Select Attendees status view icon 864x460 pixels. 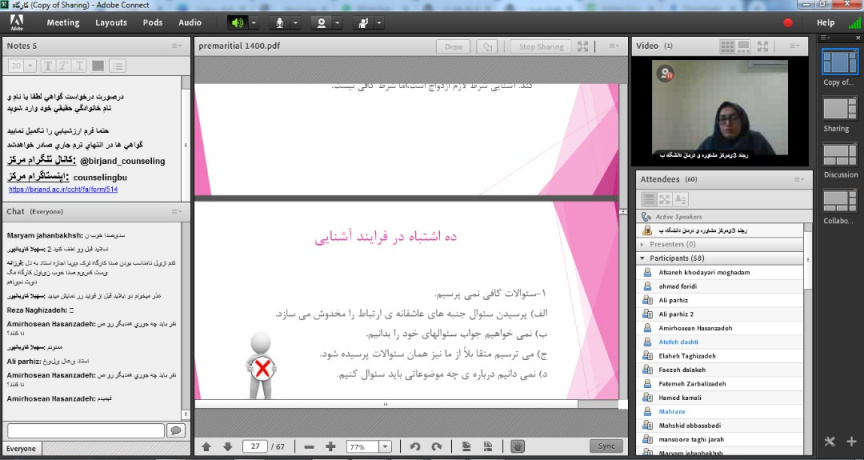681,199
